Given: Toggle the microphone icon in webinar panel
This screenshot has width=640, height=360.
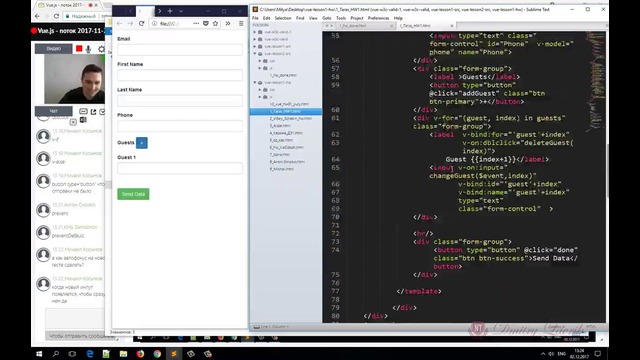Looking at the screenshot, I should [89, 49].
